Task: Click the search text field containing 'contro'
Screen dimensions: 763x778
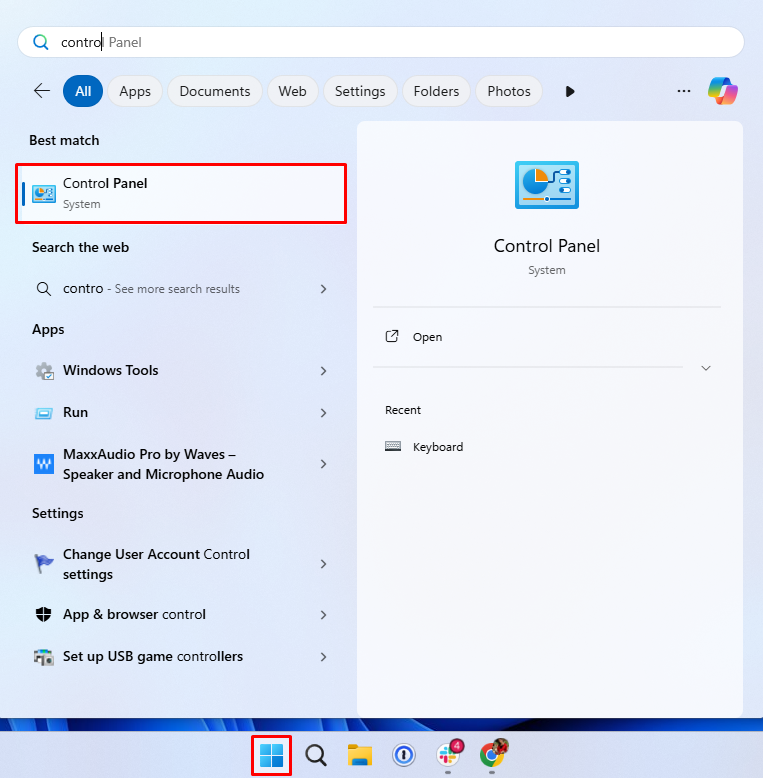Action: click(381, 42)
